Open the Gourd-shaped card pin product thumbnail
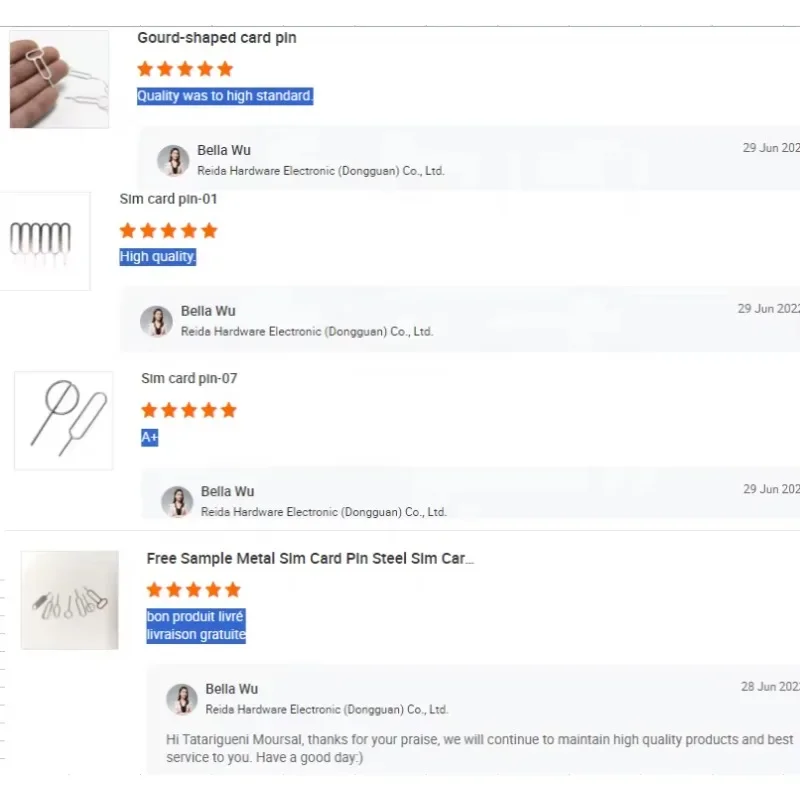The image size is (800, 800). coord(59,79)
